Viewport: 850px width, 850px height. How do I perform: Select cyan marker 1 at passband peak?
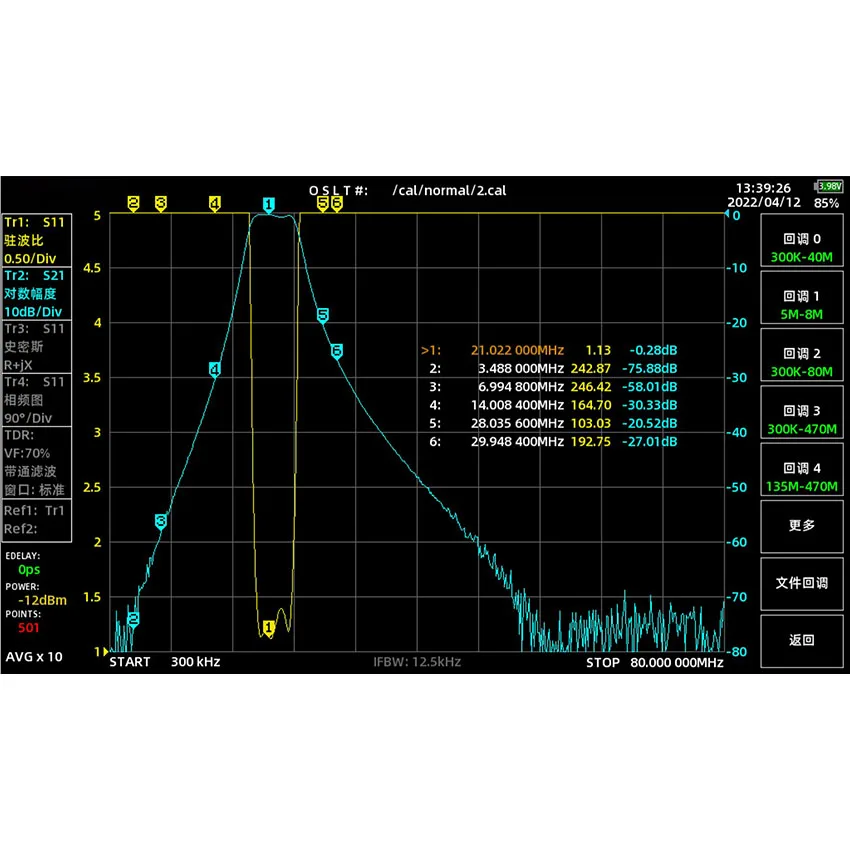pyautogui.click(x=268, y=205)
